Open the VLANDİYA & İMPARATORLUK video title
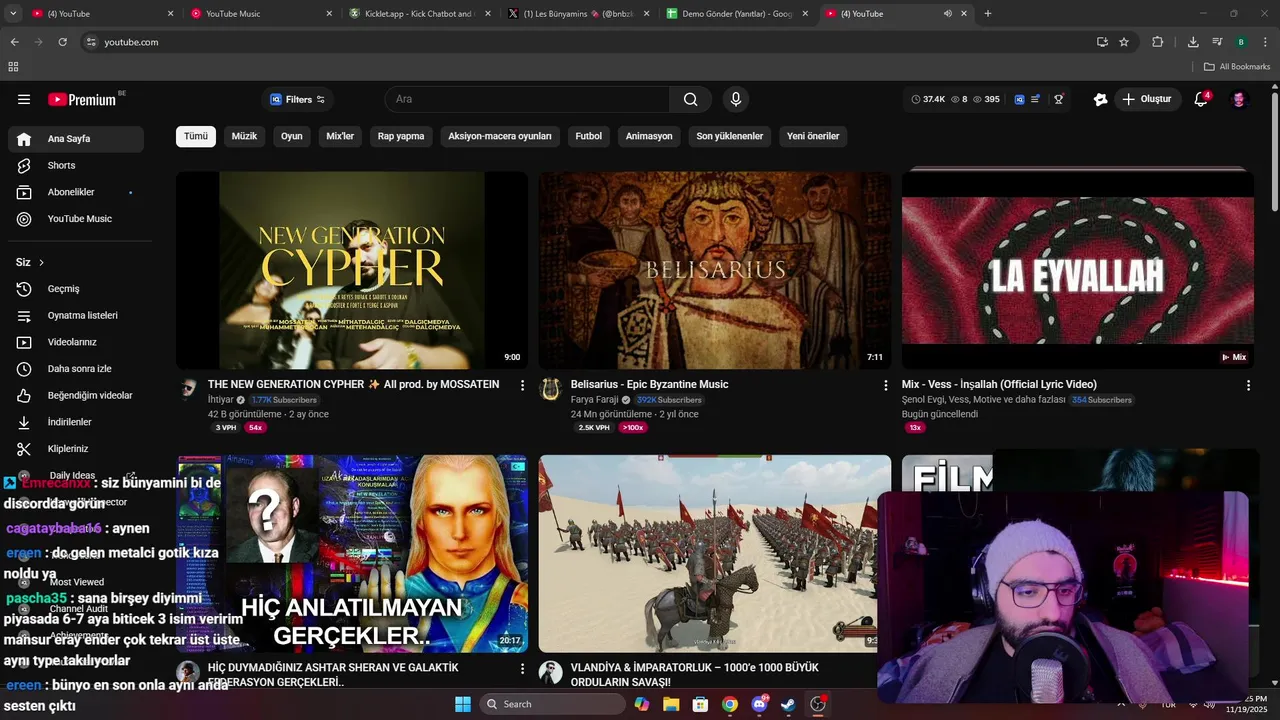This screenshot has height=720, width=1280. pos(695,674)
